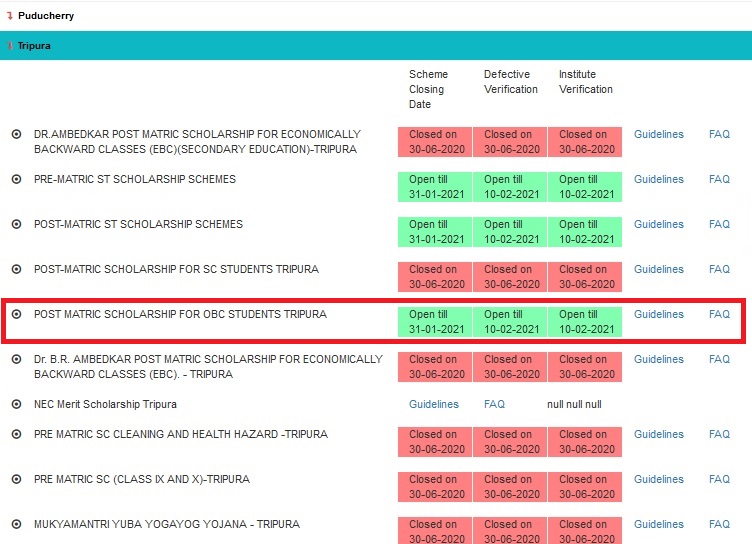This screenshot has width=752, height=544.
Task: Click Post-Matric ST defective verification Open till 10-02-2021
Action: 510,232
